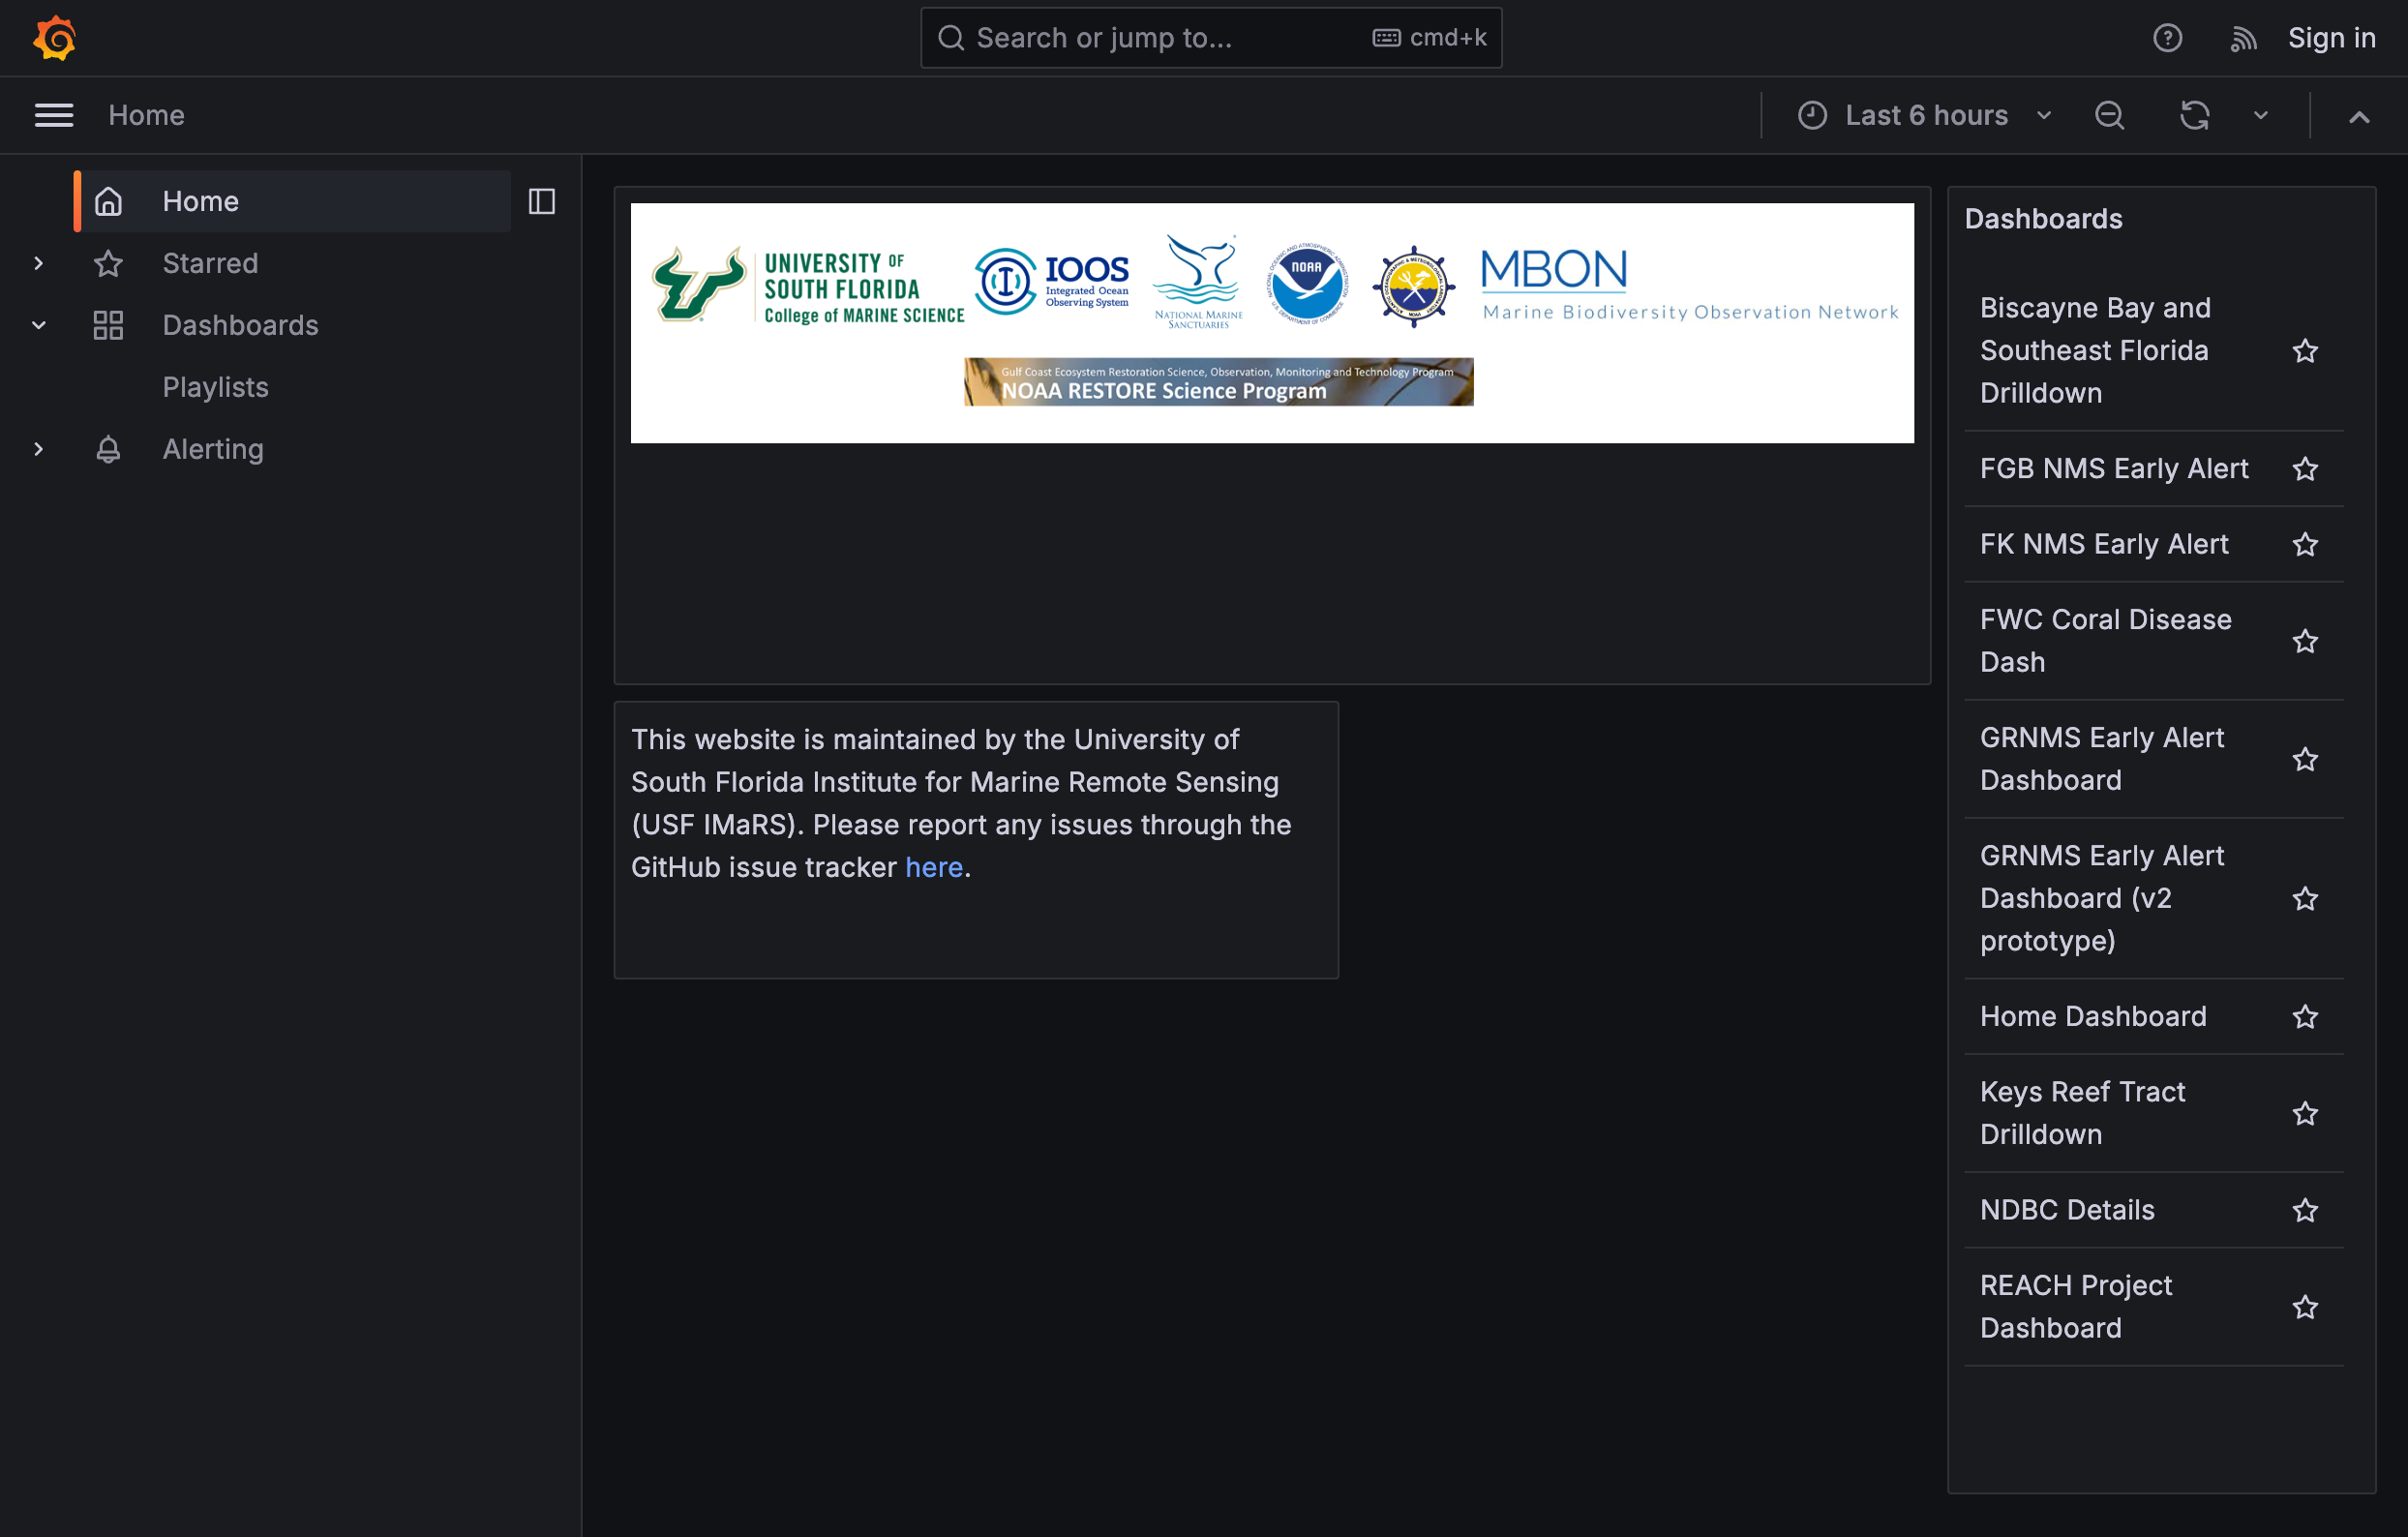The image size is (2408, 1537).
Task: Click the Sign in link
Action: tap(2331, 38)
